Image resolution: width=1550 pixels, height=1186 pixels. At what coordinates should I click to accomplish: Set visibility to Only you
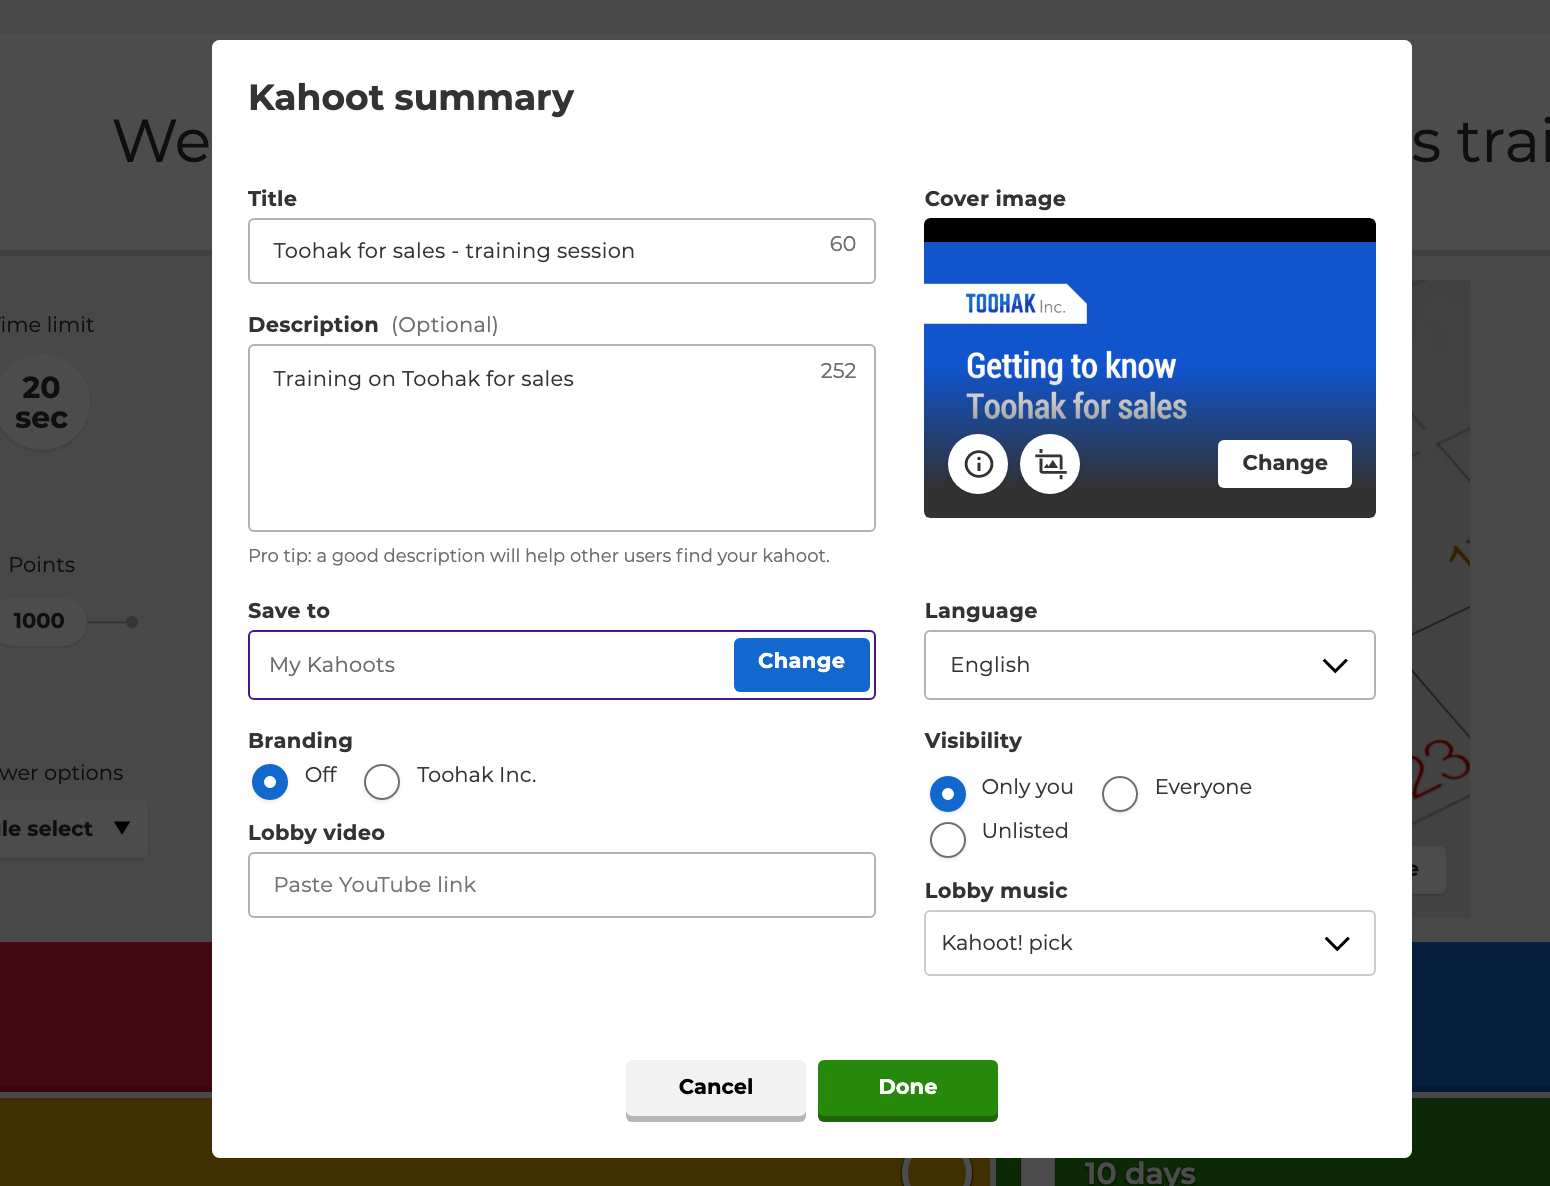948,794
